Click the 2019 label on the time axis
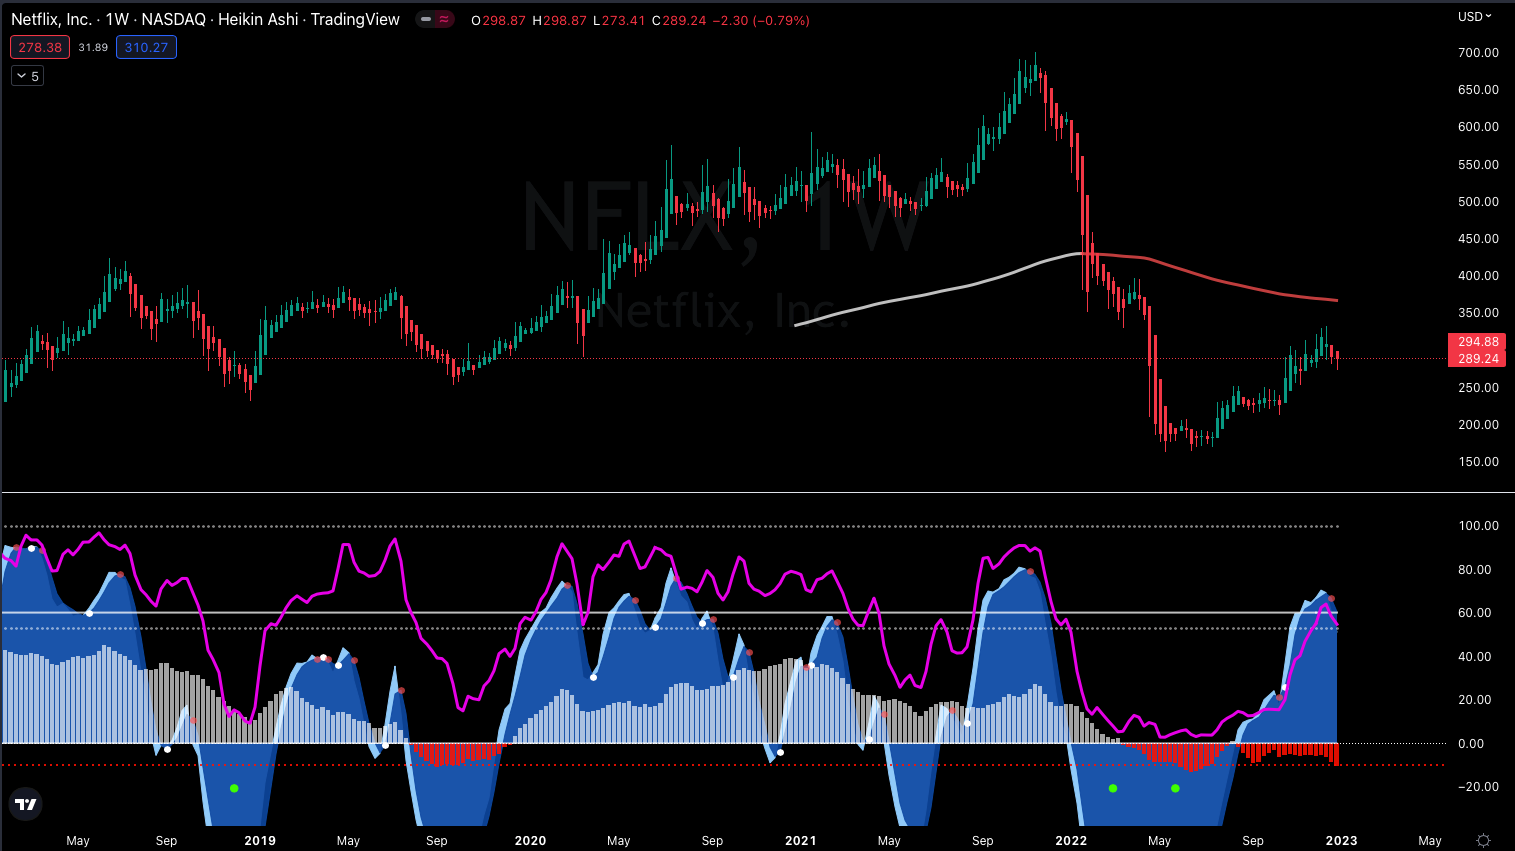 tap(260, 840)
